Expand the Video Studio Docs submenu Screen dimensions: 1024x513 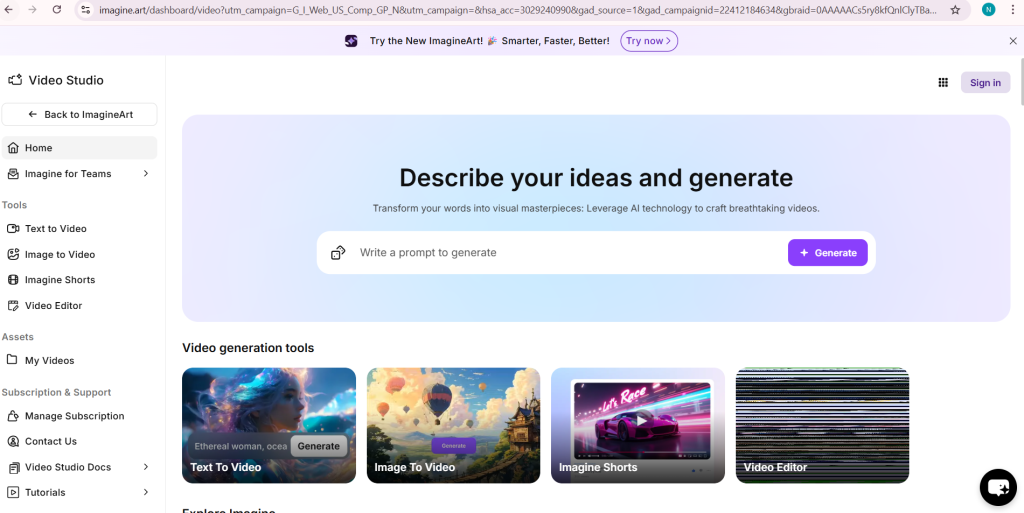pyautogui.click(x=146, y=467)
